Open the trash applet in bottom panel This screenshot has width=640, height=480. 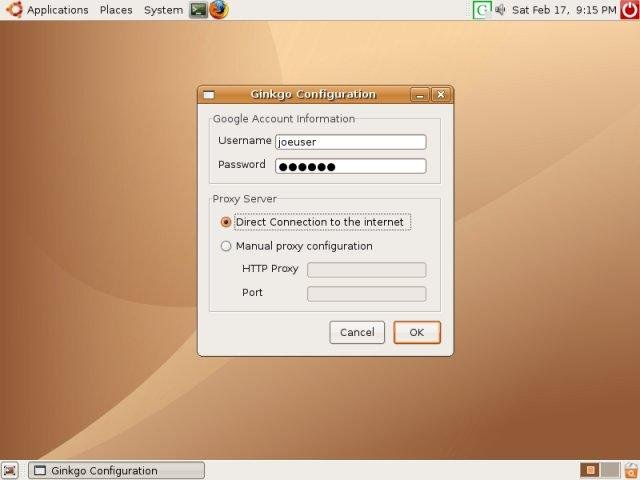click(x=631, y=470)
